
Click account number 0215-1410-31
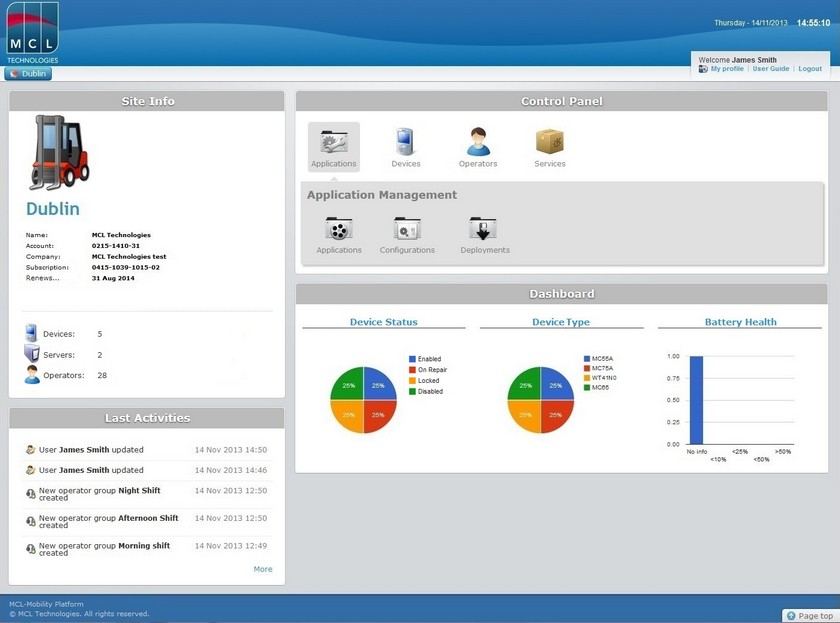115,246
